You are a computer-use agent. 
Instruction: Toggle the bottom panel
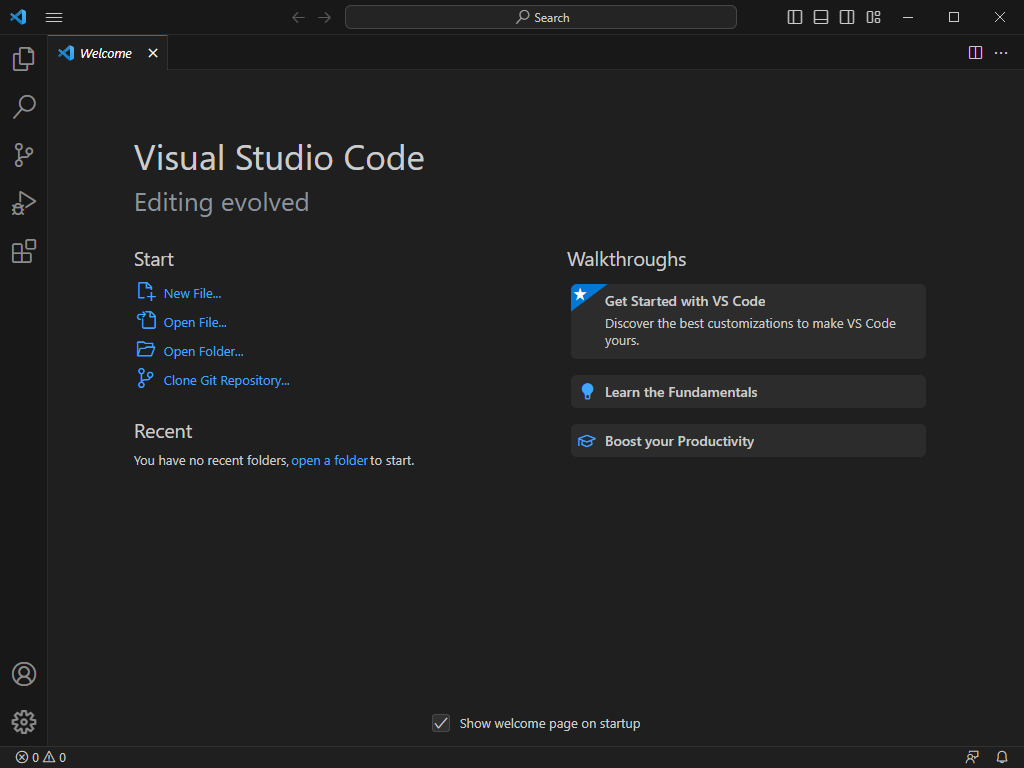[821, 17]
